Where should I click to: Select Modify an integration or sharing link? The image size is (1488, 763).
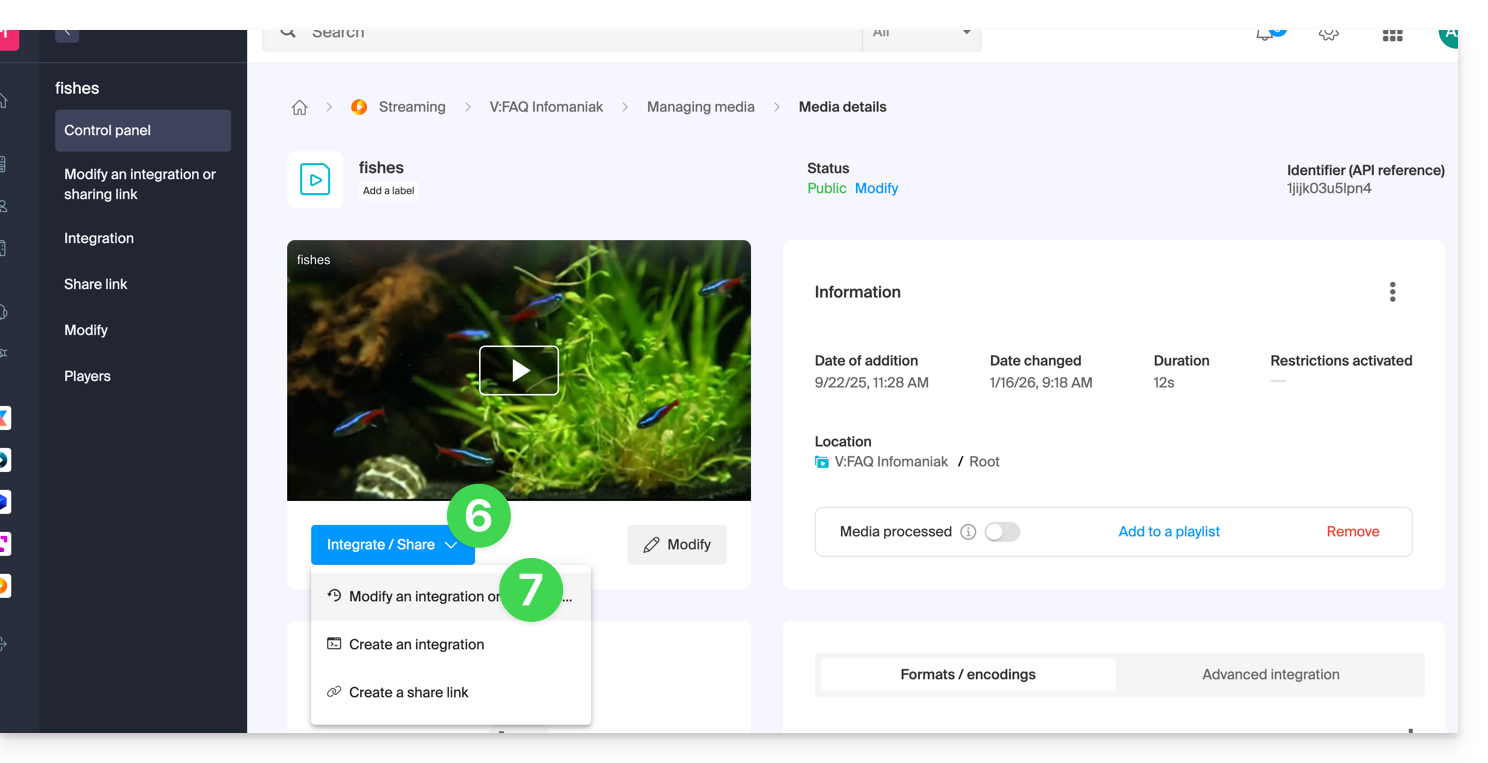[x=423, y=597]
